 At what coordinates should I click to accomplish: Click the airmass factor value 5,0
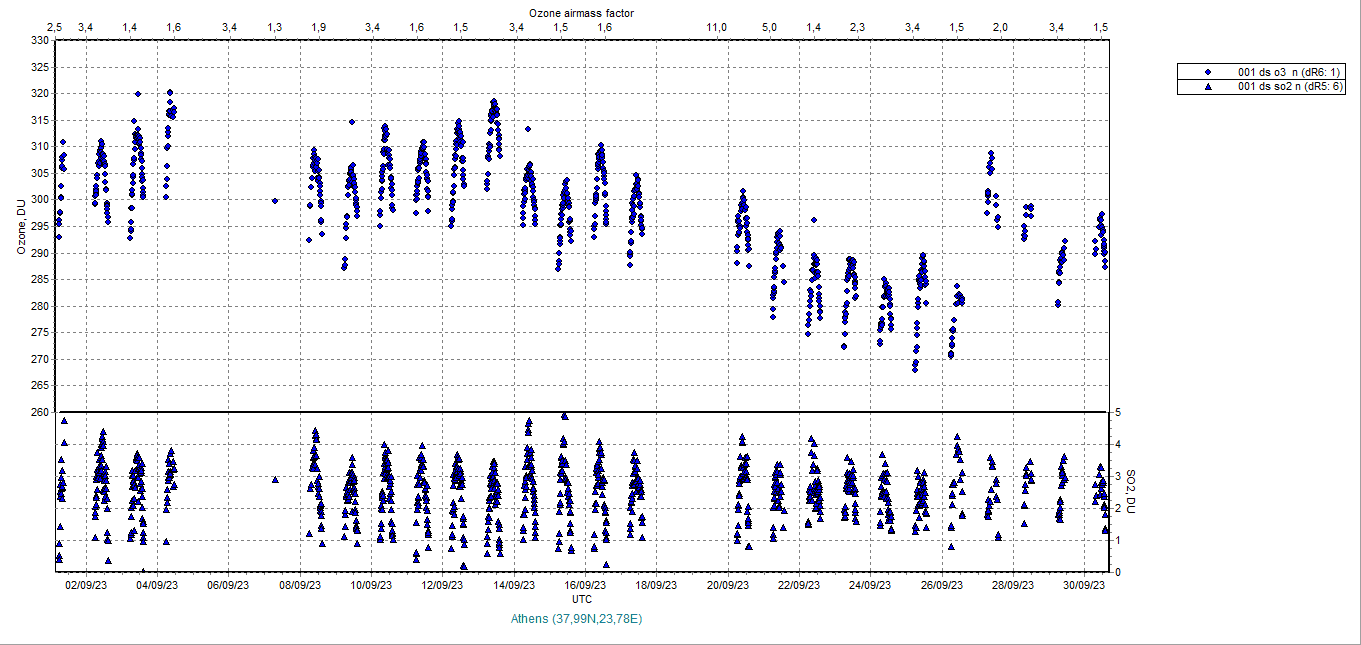point(769,27)
